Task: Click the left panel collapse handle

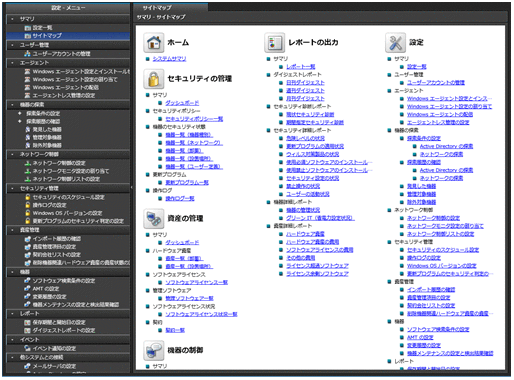Action: [132, 187]
